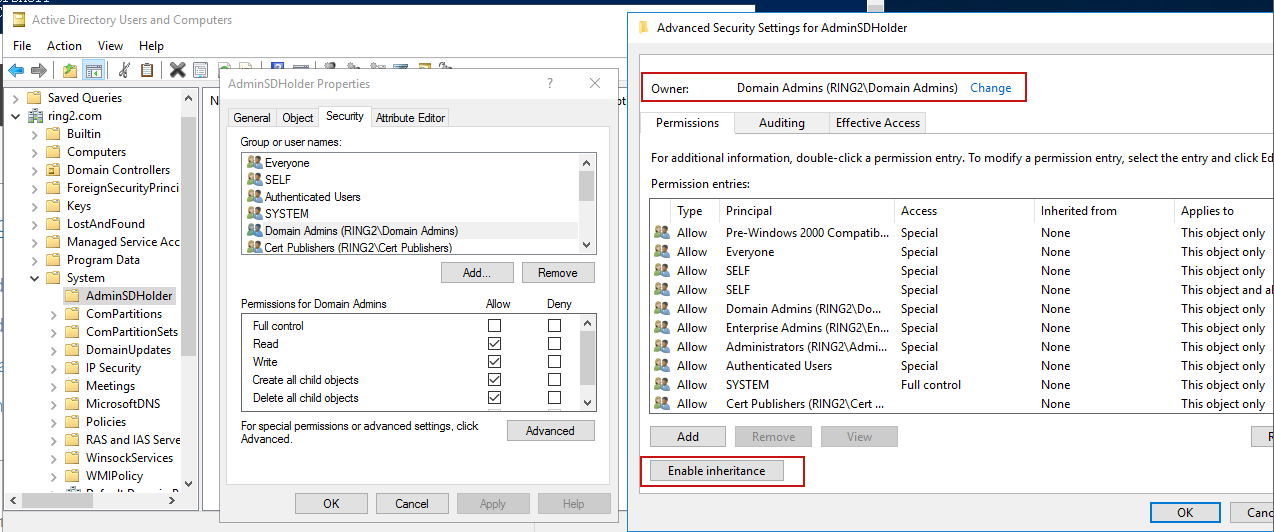Check the Read Deny checkbox

(x=554, y=344)
